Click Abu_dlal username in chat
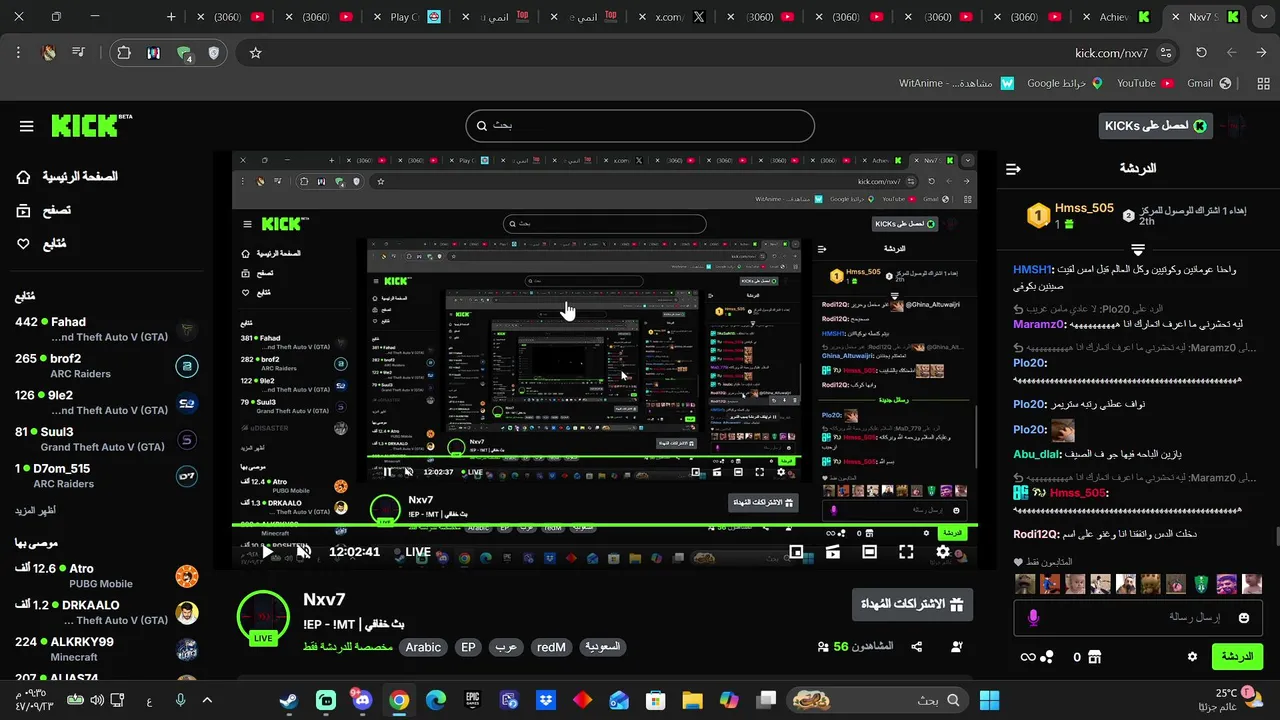Screen dimensions: 1280x720 [x=1036, y=454]
